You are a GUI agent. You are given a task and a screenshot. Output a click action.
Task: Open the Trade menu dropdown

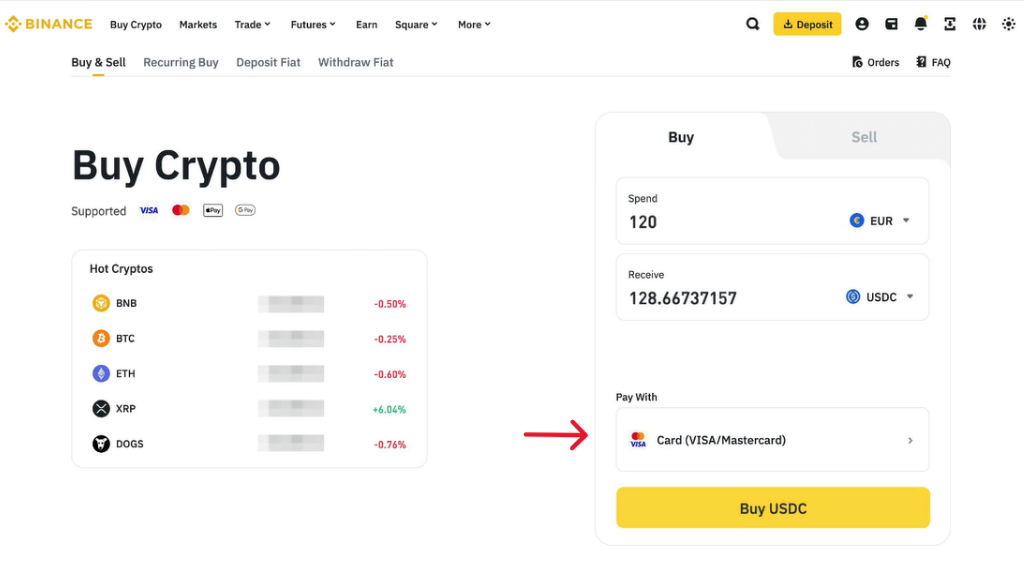pos(253,24)
